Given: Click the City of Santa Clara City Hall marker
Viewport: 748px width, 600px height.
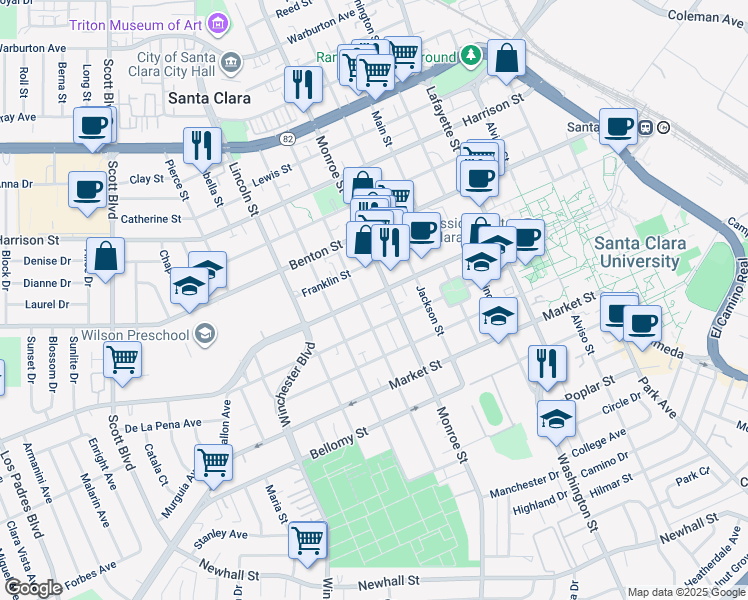Looking at the screenshot, I should [231, 63].
